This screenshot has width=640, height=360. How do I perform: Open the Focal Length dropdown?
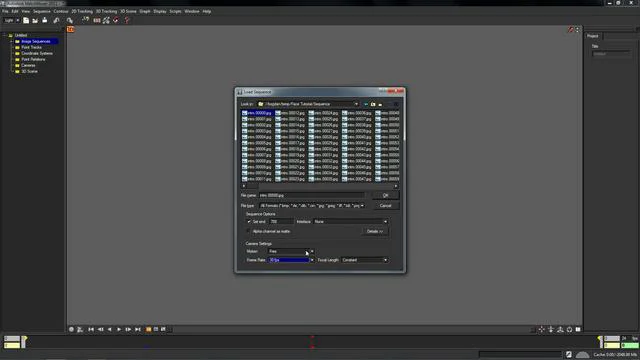click(x=385, y=260)
